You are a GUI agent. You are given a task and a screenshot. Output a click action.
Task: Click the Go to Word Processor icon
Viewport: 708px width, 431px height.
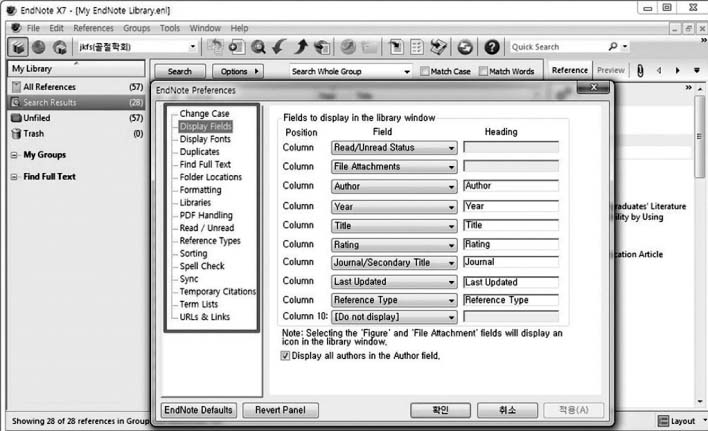438,46
